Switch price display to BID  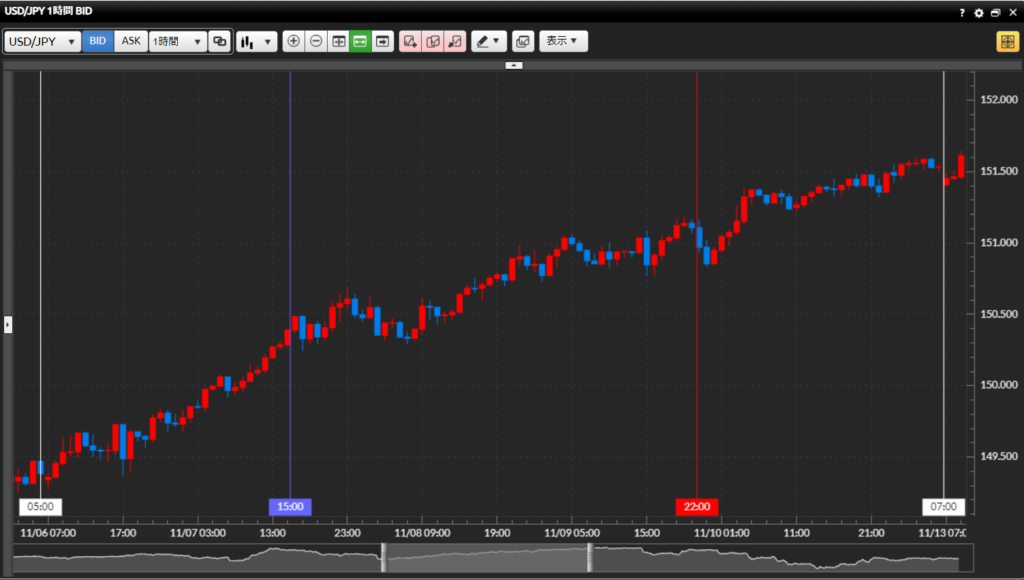(x=97, y=42)
